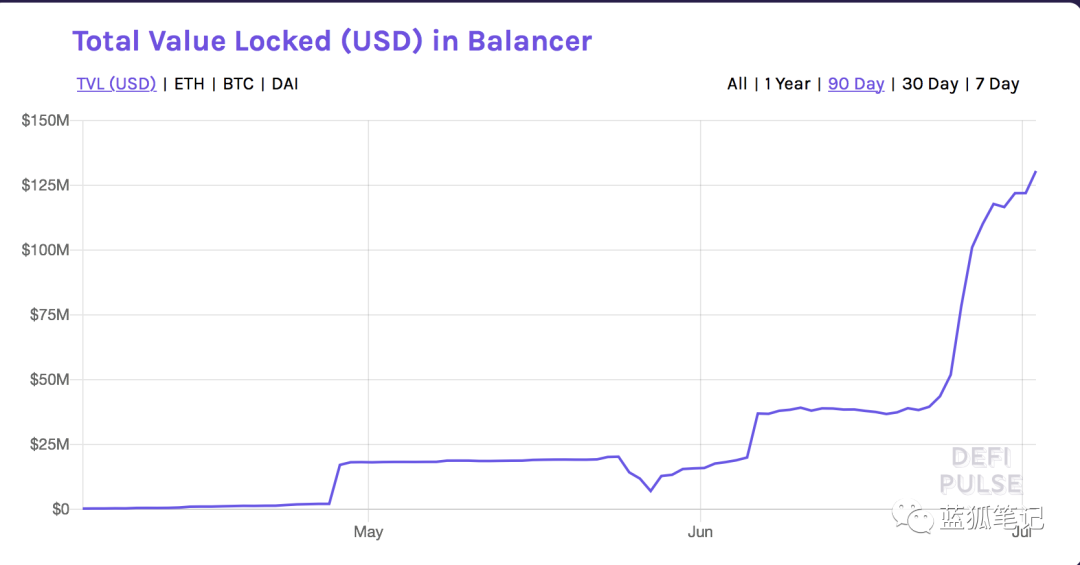Viewport: 1080px width, 565px height.
Task: Switch chart metric to BTC
Action: [238, 84]
